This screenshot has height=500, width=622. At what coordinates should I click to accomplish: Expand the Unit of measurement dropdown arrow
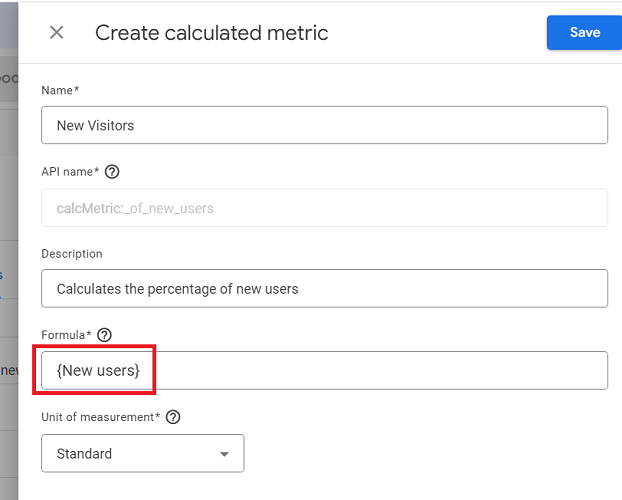pyautogui.click(x=223, y=454)
